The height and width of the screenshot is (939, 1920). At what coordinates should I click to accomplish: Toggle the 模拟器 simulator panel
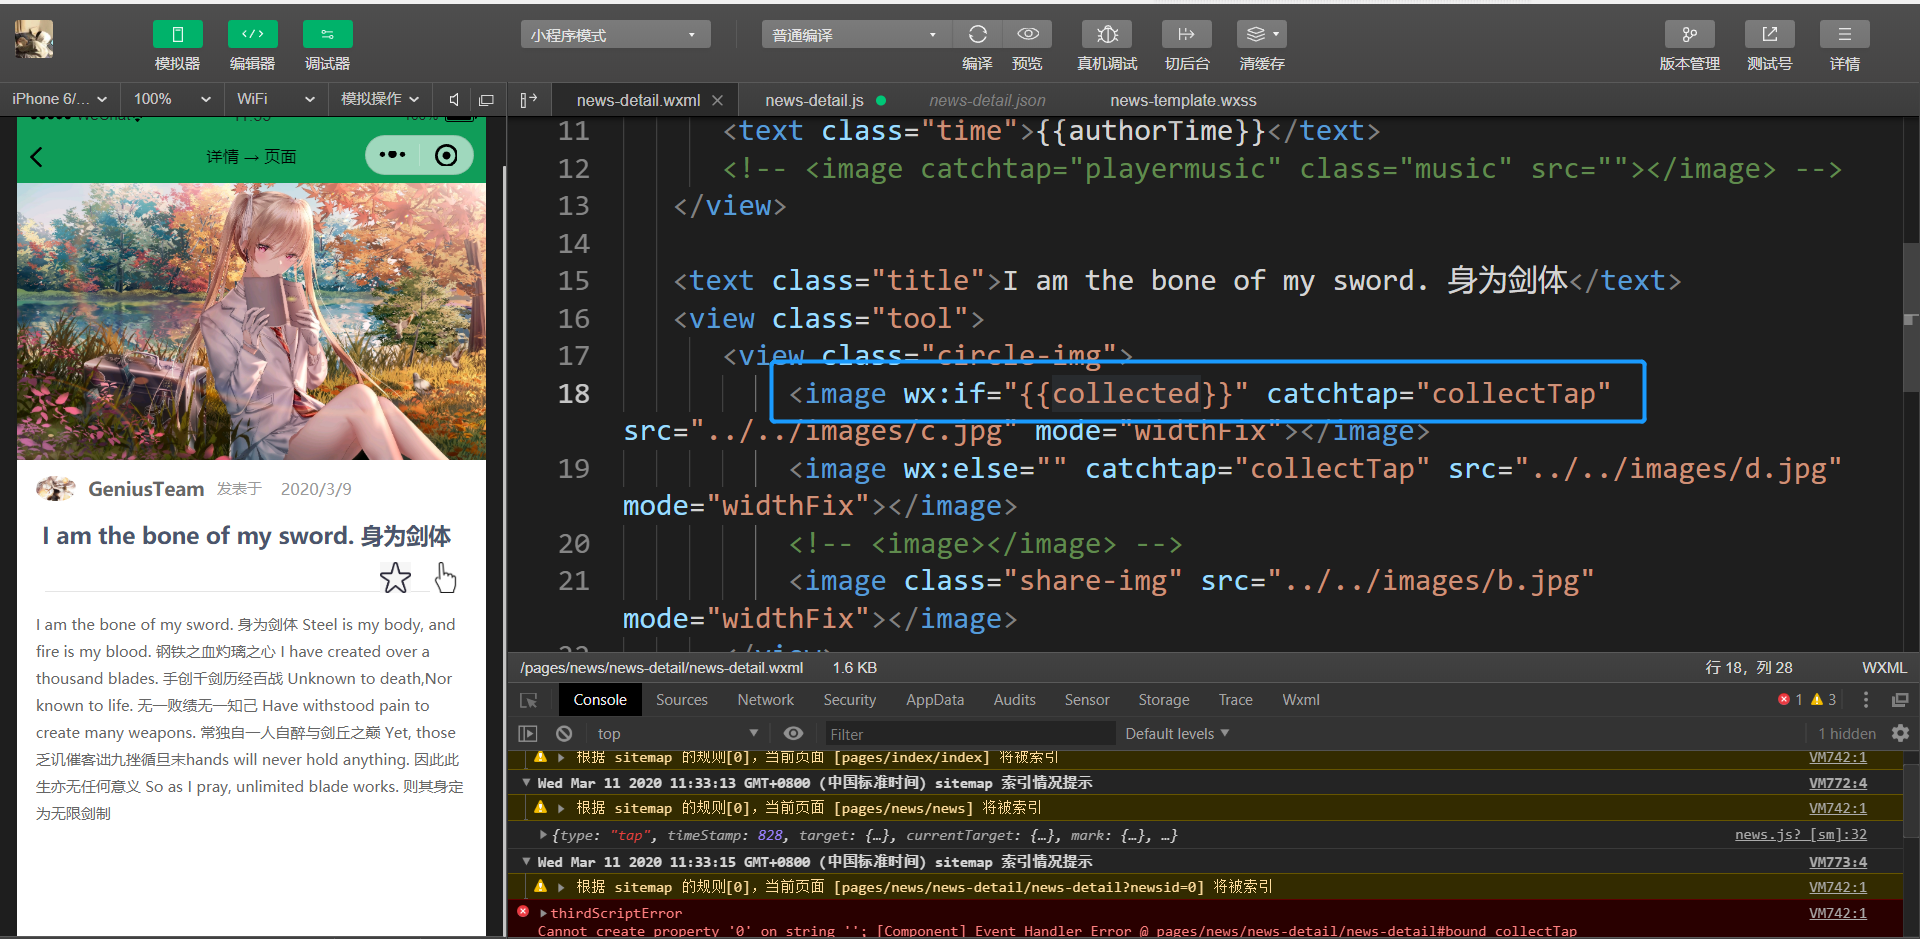177,34
